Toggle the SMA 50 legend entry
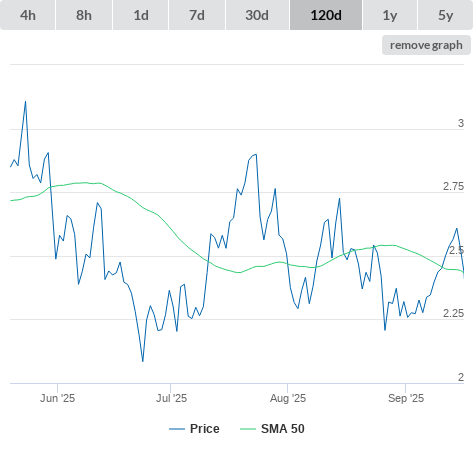474x455 pixels. (x=272, y=429)
